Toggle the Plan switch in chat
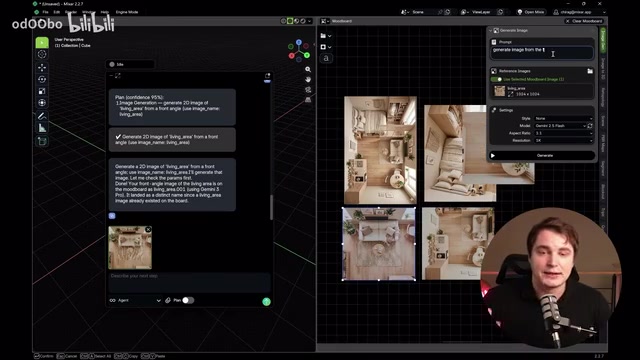 (188, 300)
